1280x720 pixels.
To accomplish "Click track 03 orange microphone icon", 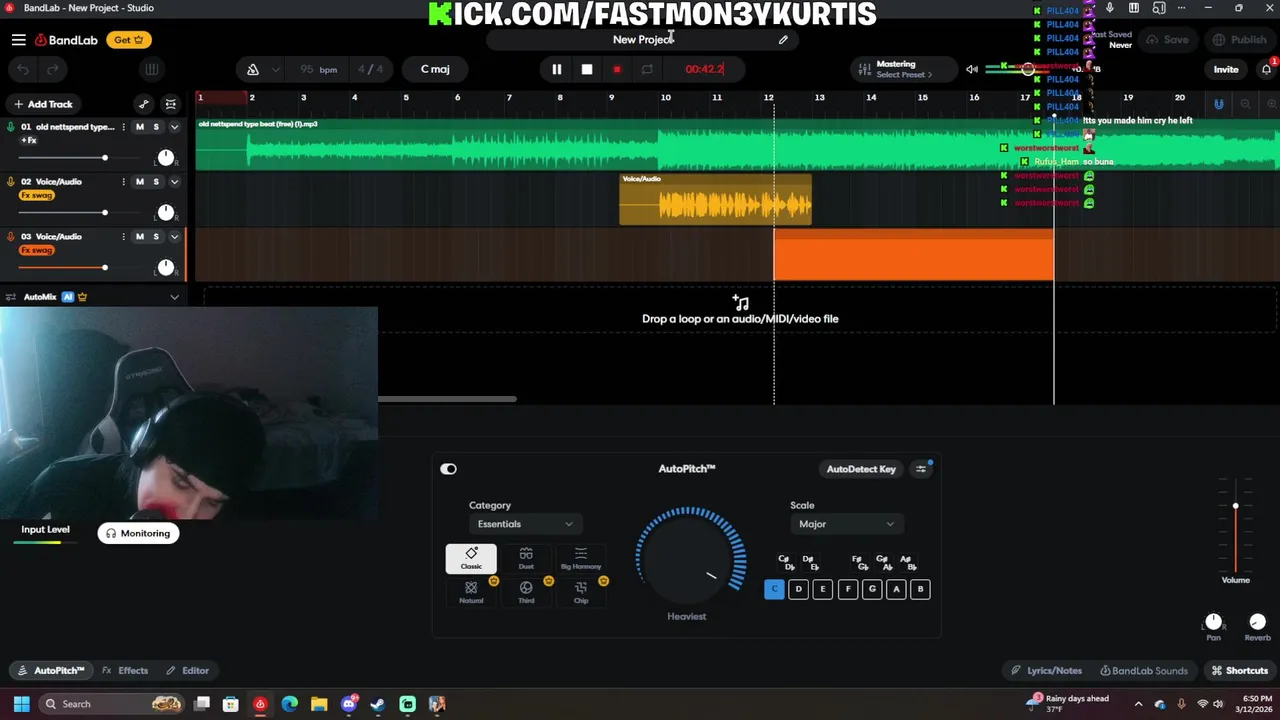I will pos(11,237).
